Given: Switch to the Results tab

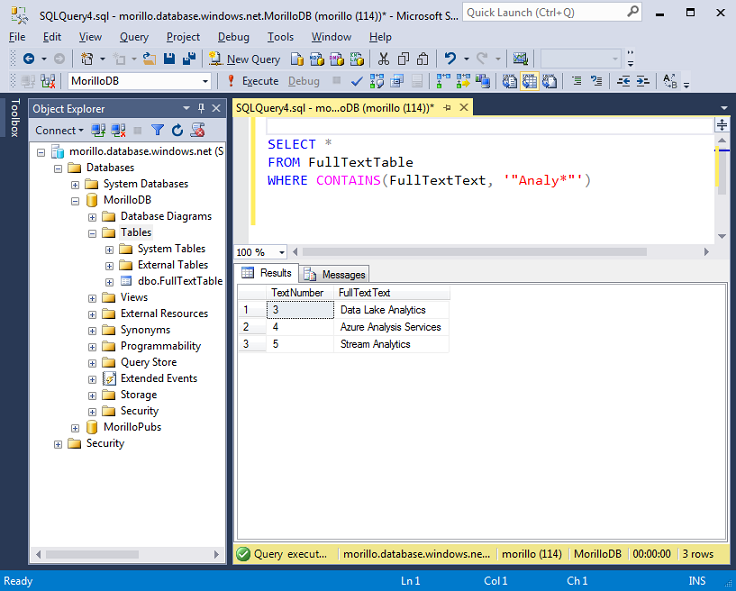Looking at the screenshot, I should 266,273.
